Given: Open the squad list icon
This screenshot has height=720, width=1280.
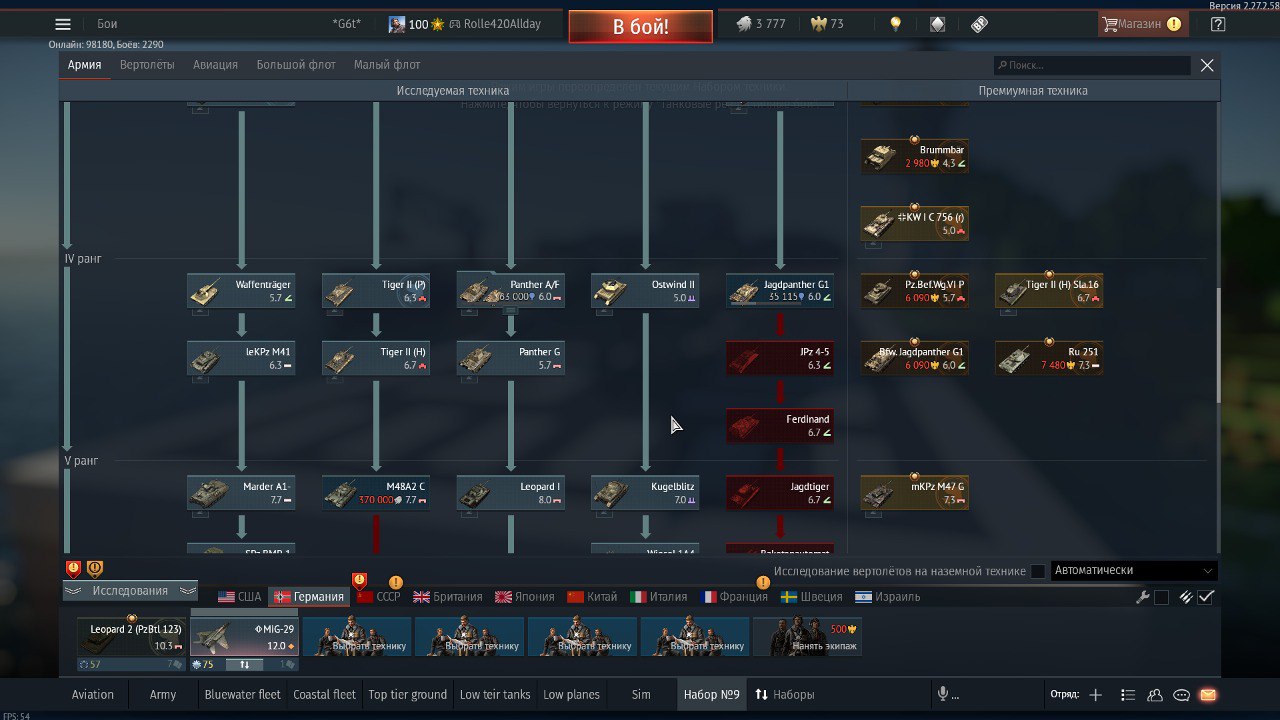Looking at the screenshot, I should pyautogui.click(x=1128, y=694).
